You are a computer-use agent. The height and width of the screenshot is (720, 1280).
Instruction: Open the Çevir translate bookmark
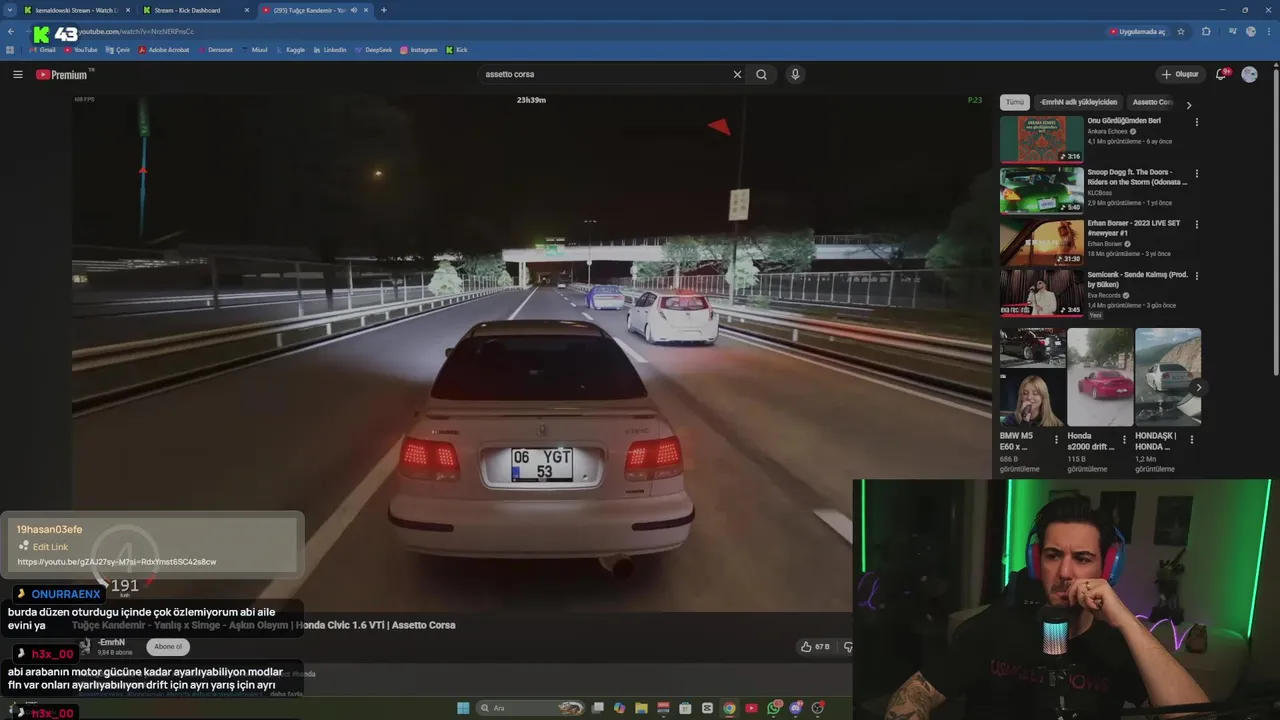(x=118, y=49)
